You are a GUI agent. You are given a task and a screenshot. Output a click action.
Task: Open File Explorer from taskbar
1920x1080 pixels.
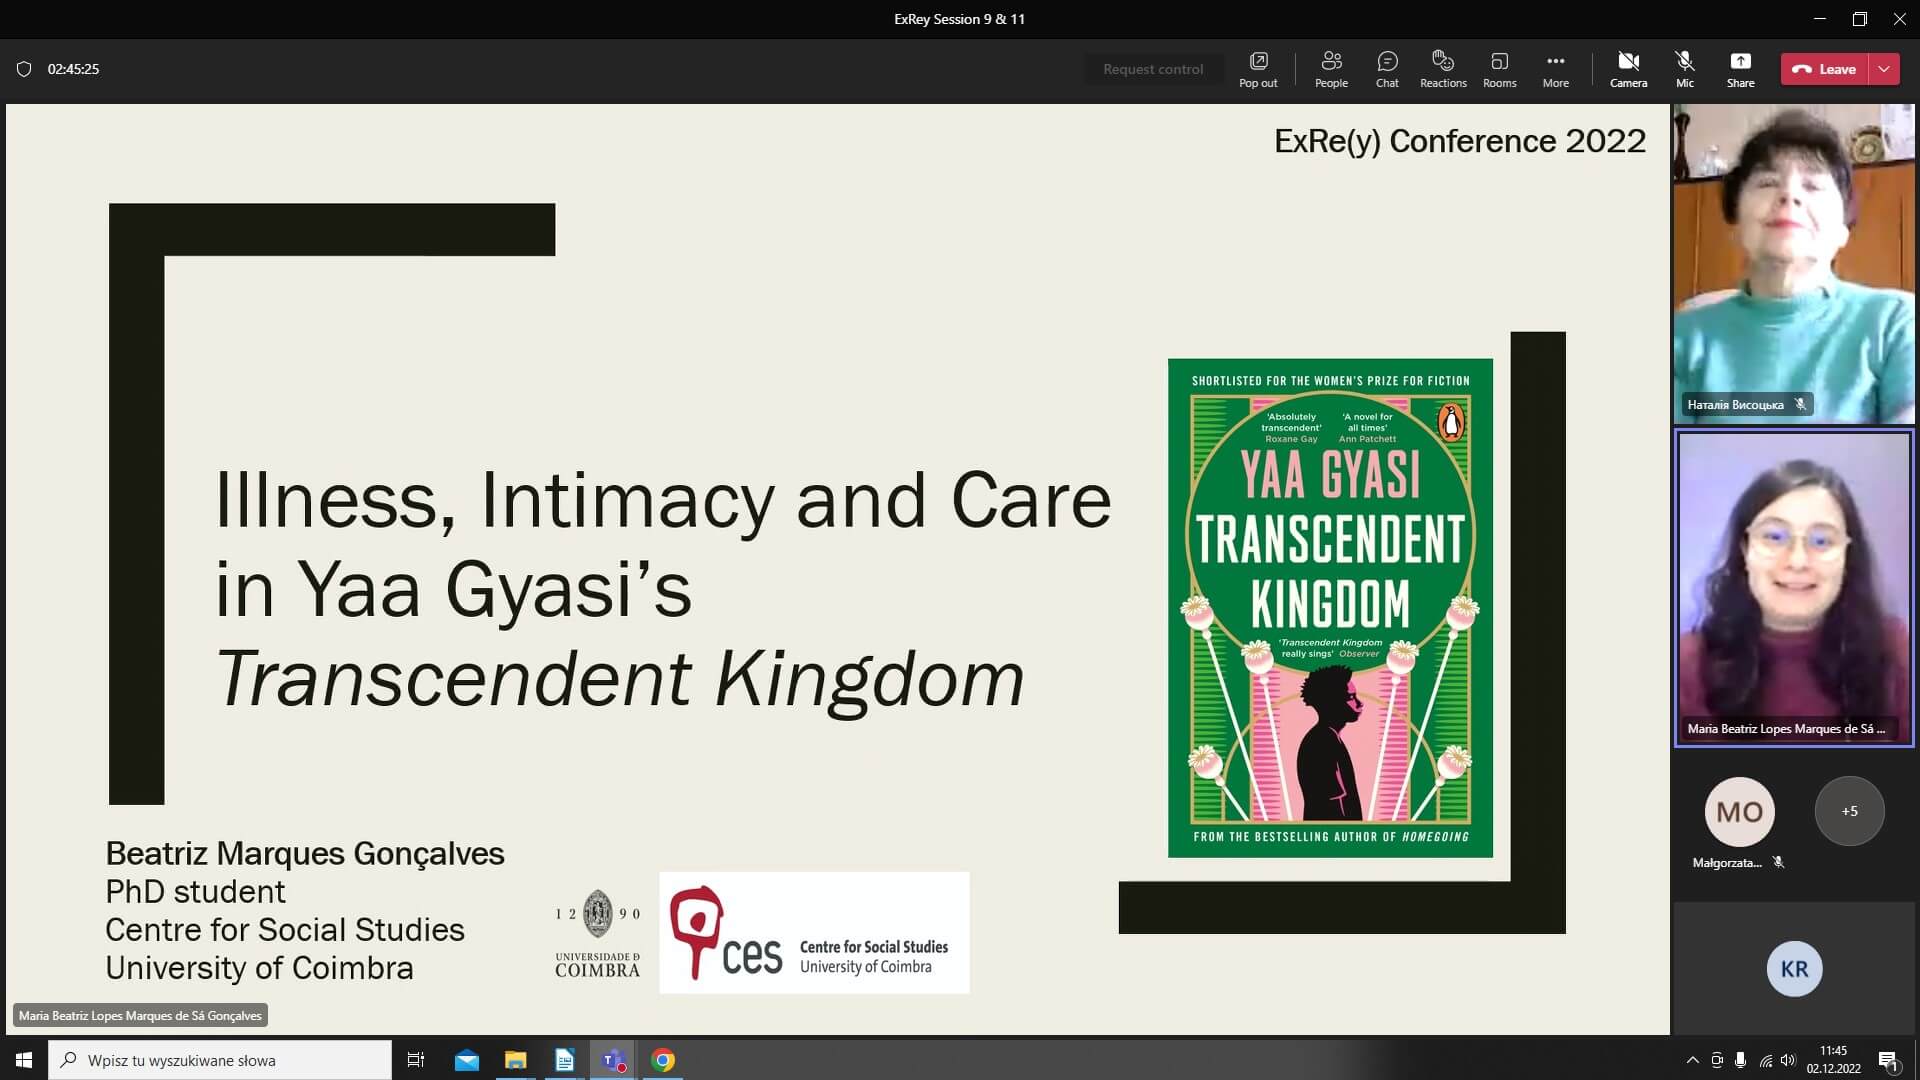pyautogui.click(x=515, y=1060)
